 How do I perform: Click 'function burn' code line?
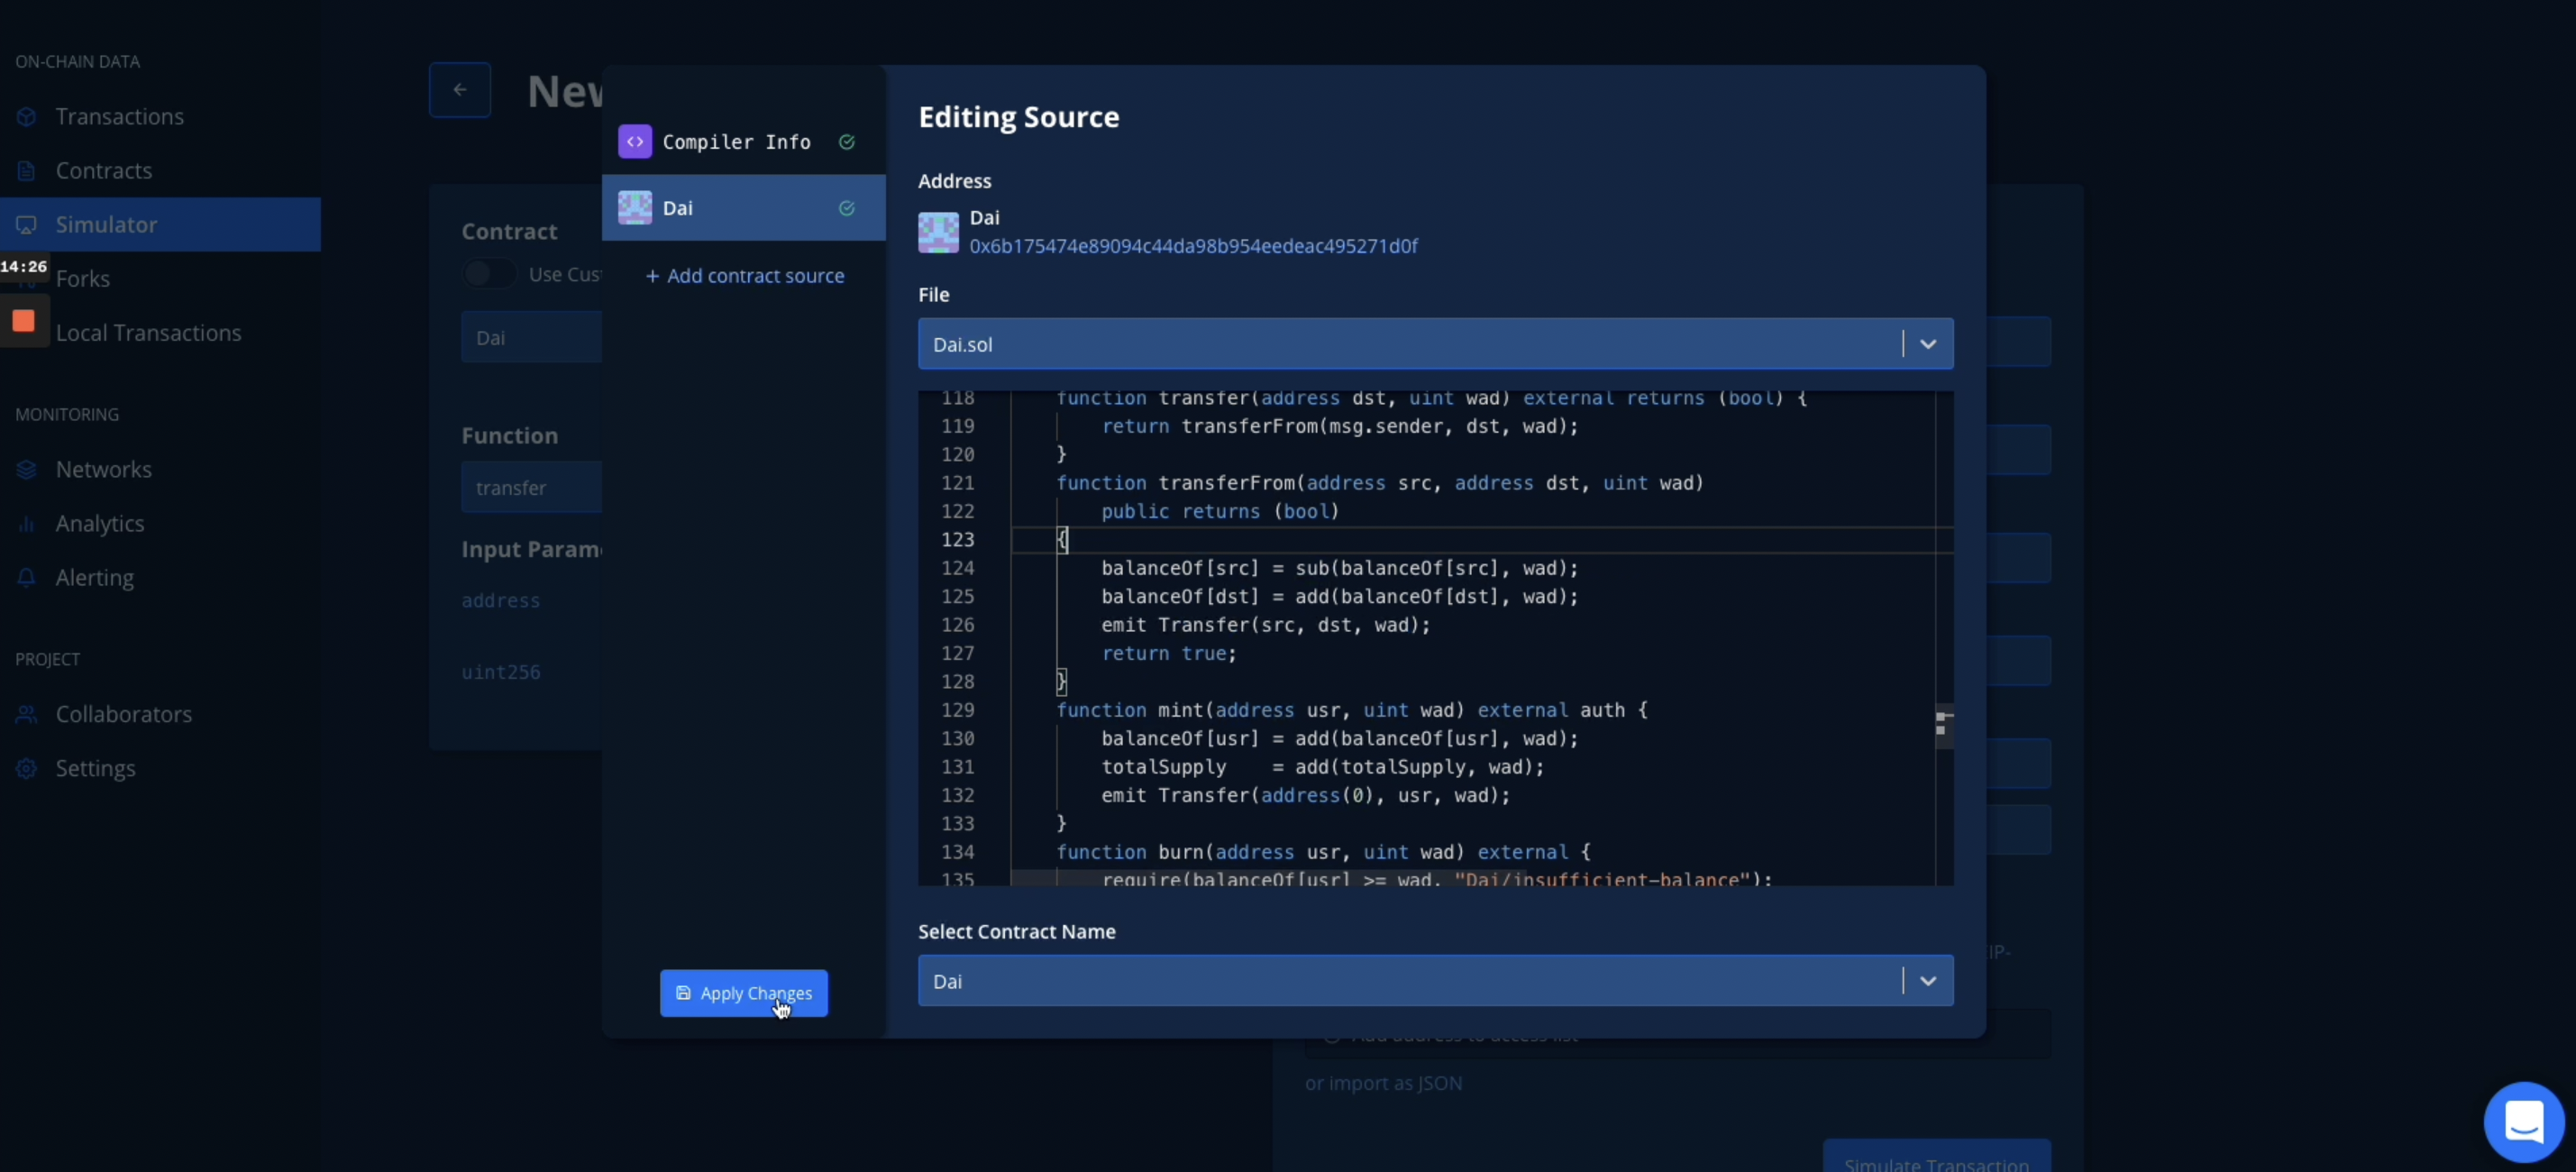(1323, 852)
